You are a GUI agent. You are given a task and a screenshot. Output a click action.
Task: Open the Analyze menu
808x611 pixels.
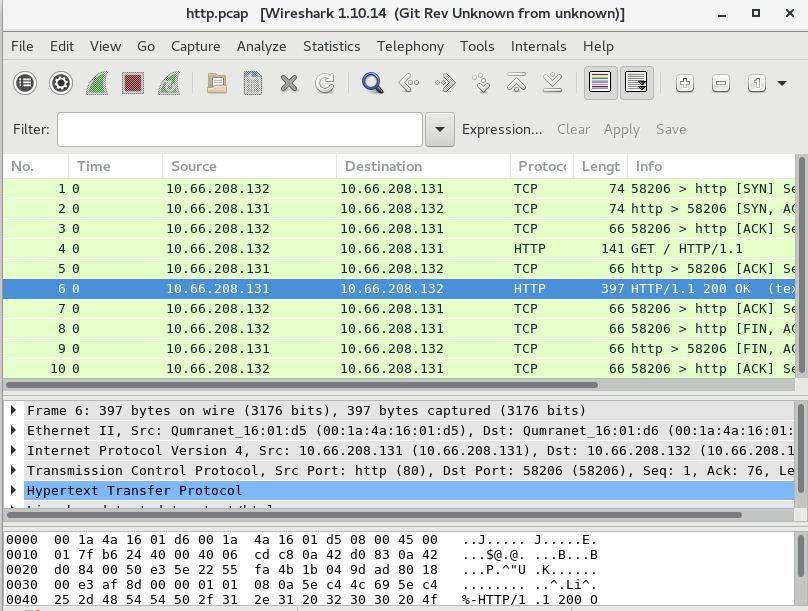(x=261, y=46)
